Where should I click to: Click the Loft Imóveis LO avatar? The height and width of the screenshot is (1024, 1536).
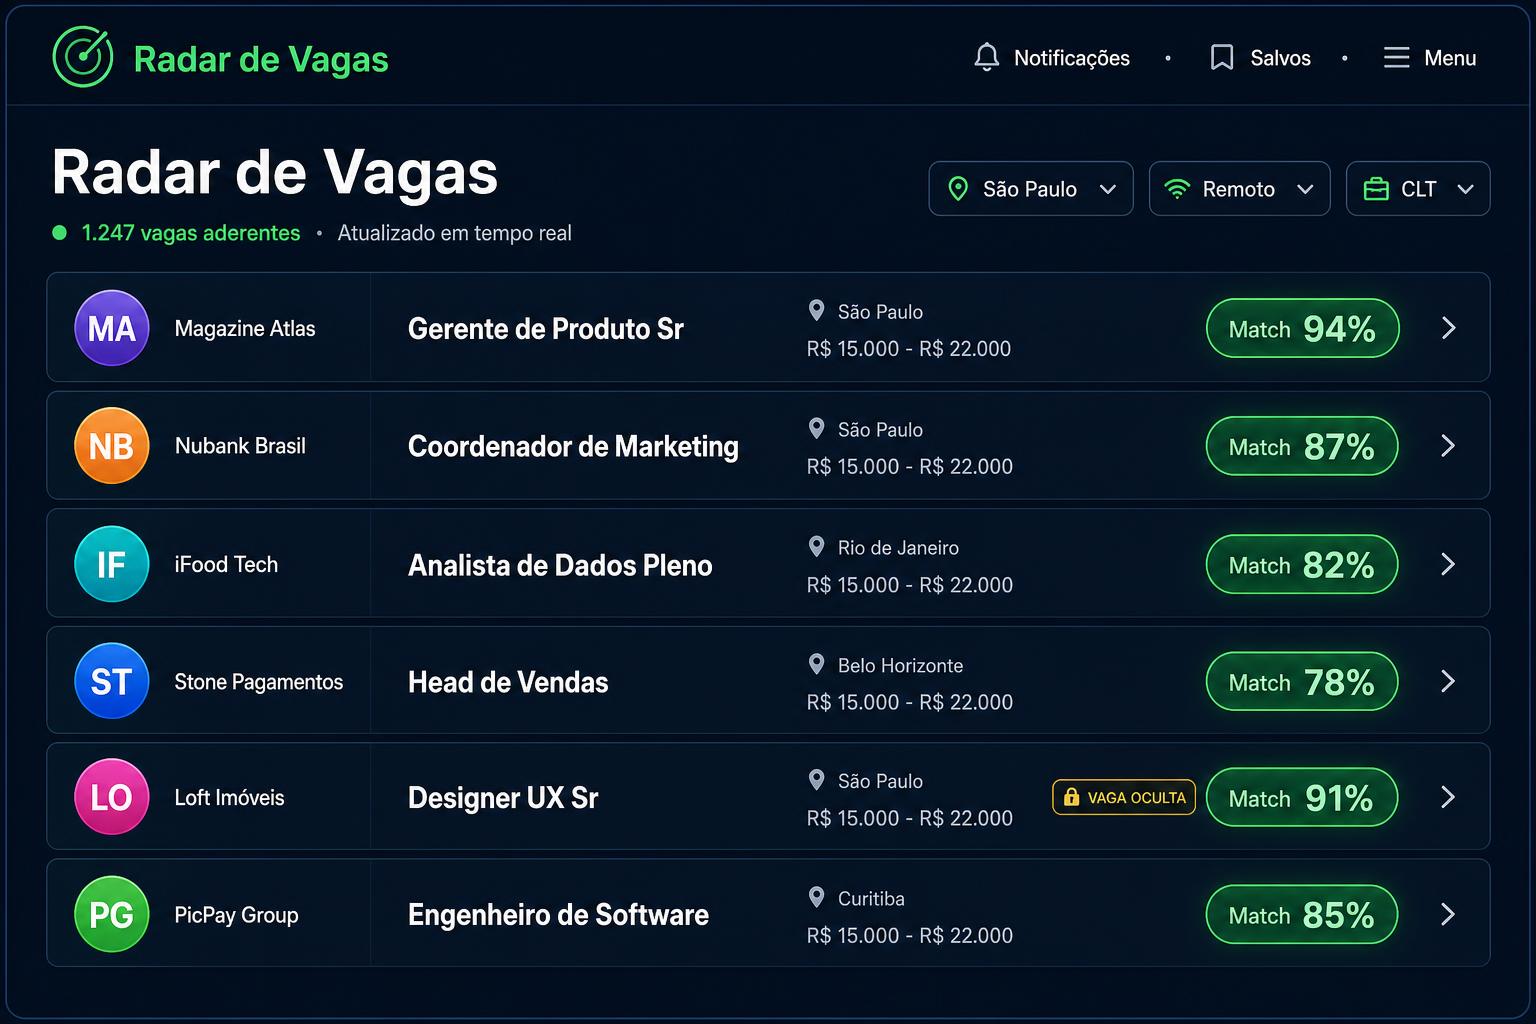click(112, 797)
